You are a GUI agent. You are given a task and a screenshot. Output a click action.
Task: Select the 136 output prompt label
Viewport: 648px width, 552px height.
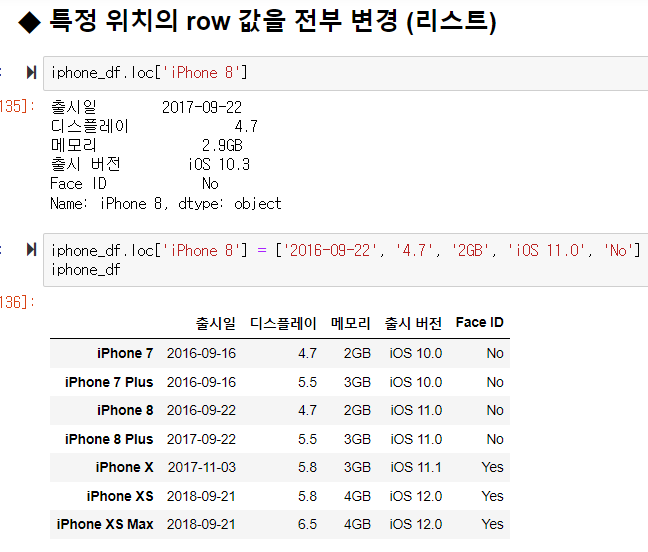(17, 302)
